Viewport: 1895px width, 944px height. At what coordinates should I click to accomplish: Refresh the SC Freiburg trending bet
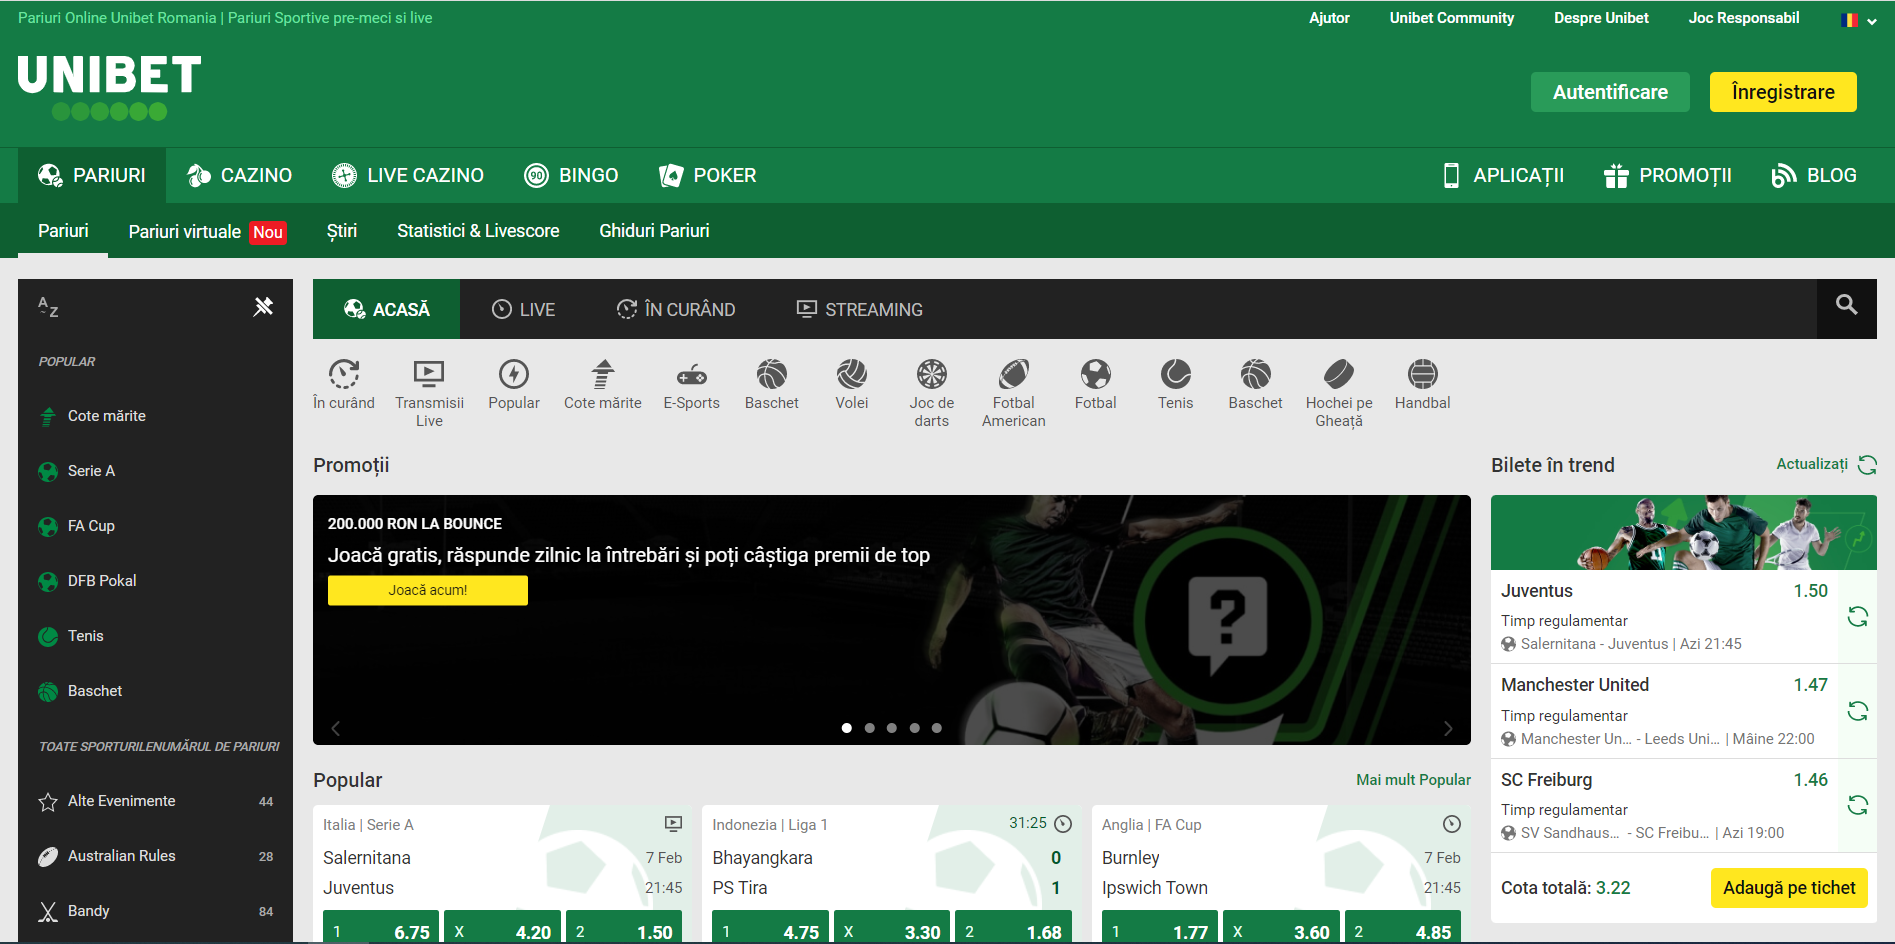coord(1858,805)
